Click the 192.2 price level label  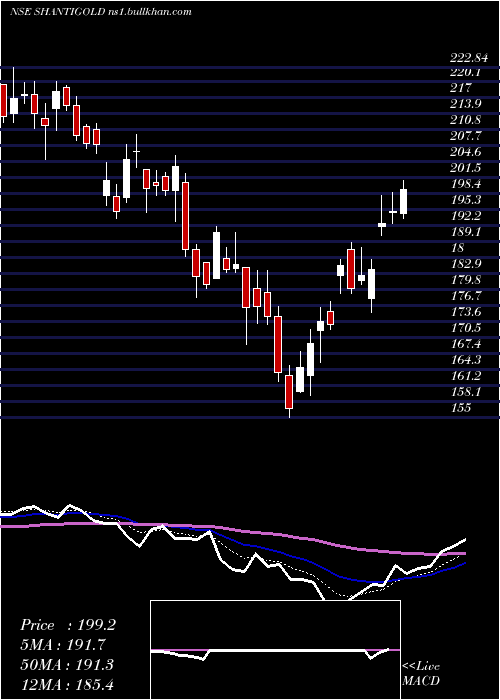pos(466,217)
